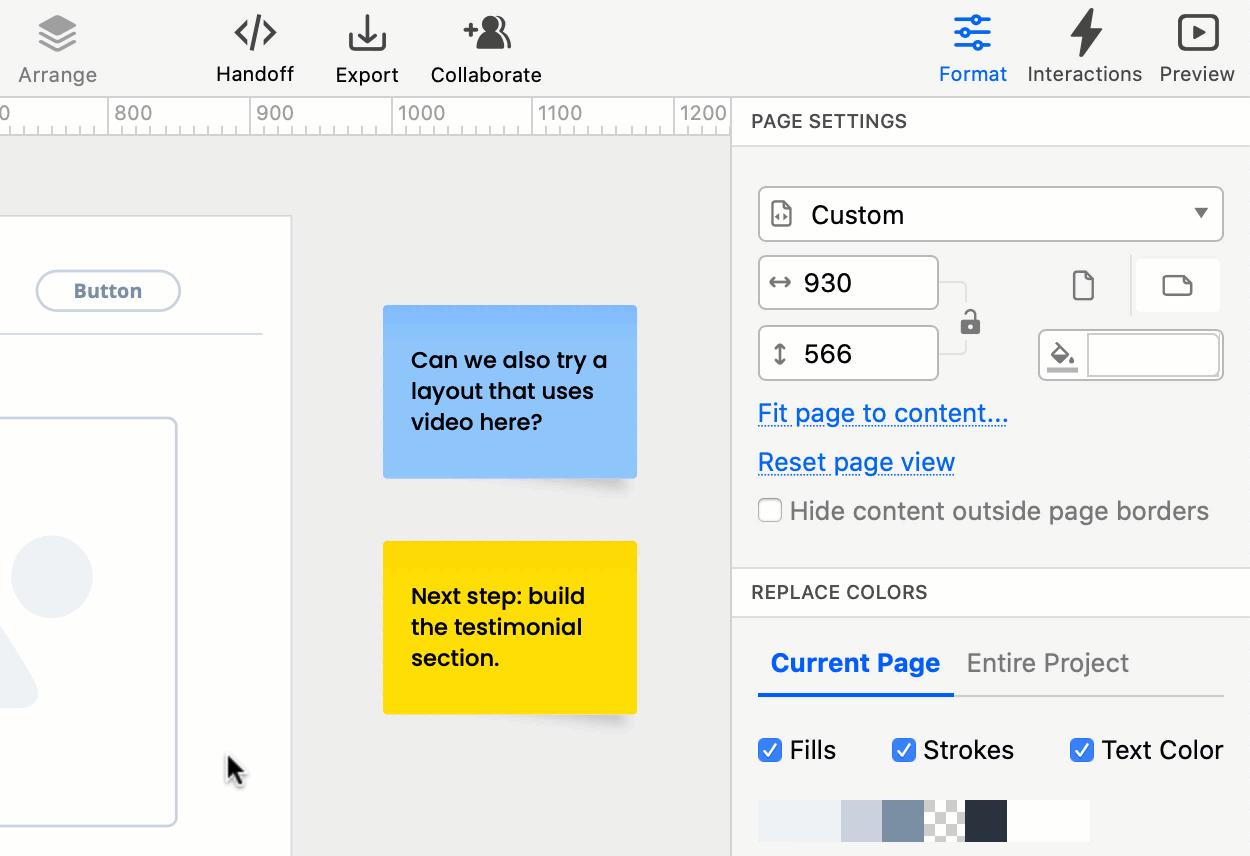Switch to the Entire Project tab
1250x856 pixels.
click(x=1047, y=663)
